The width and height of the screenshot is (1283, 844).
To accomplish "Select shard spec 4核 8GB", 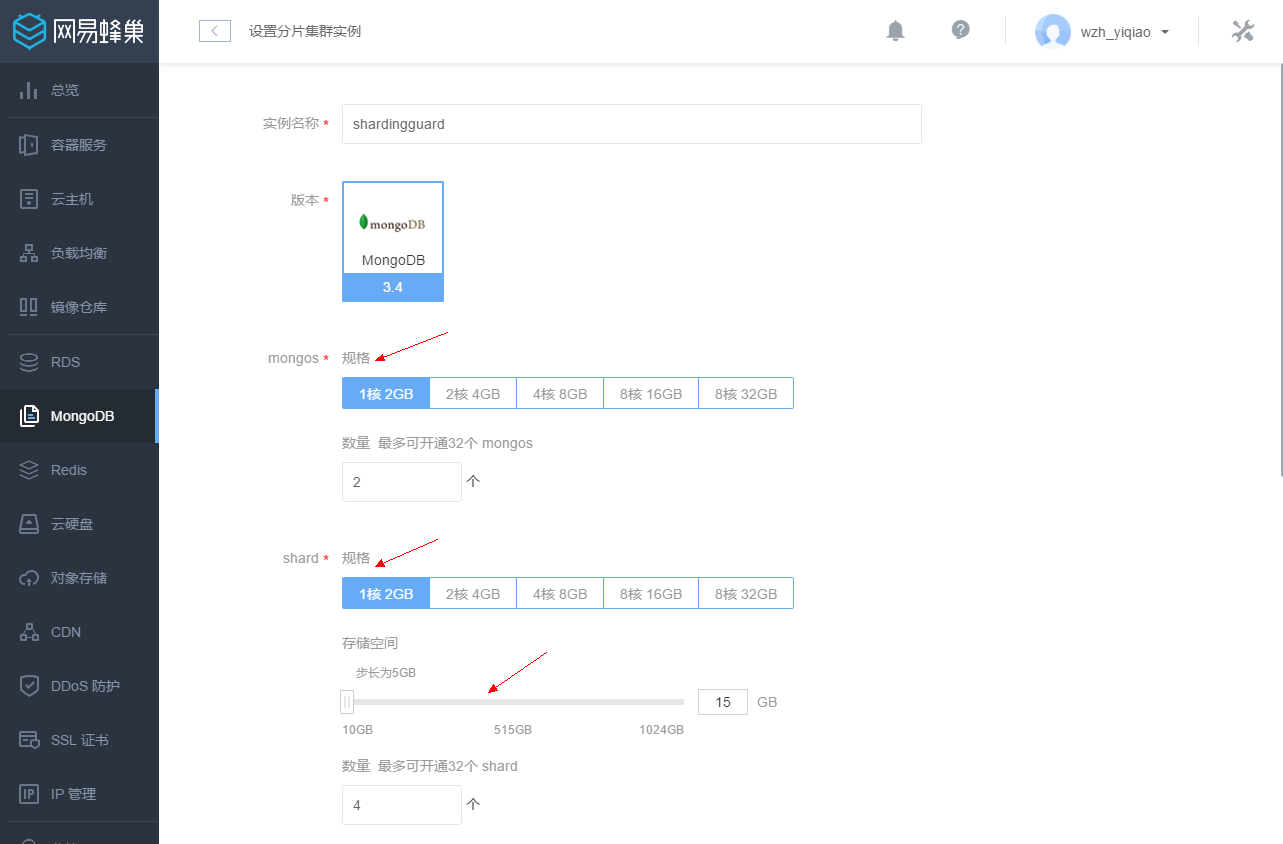I will (560, 593).
